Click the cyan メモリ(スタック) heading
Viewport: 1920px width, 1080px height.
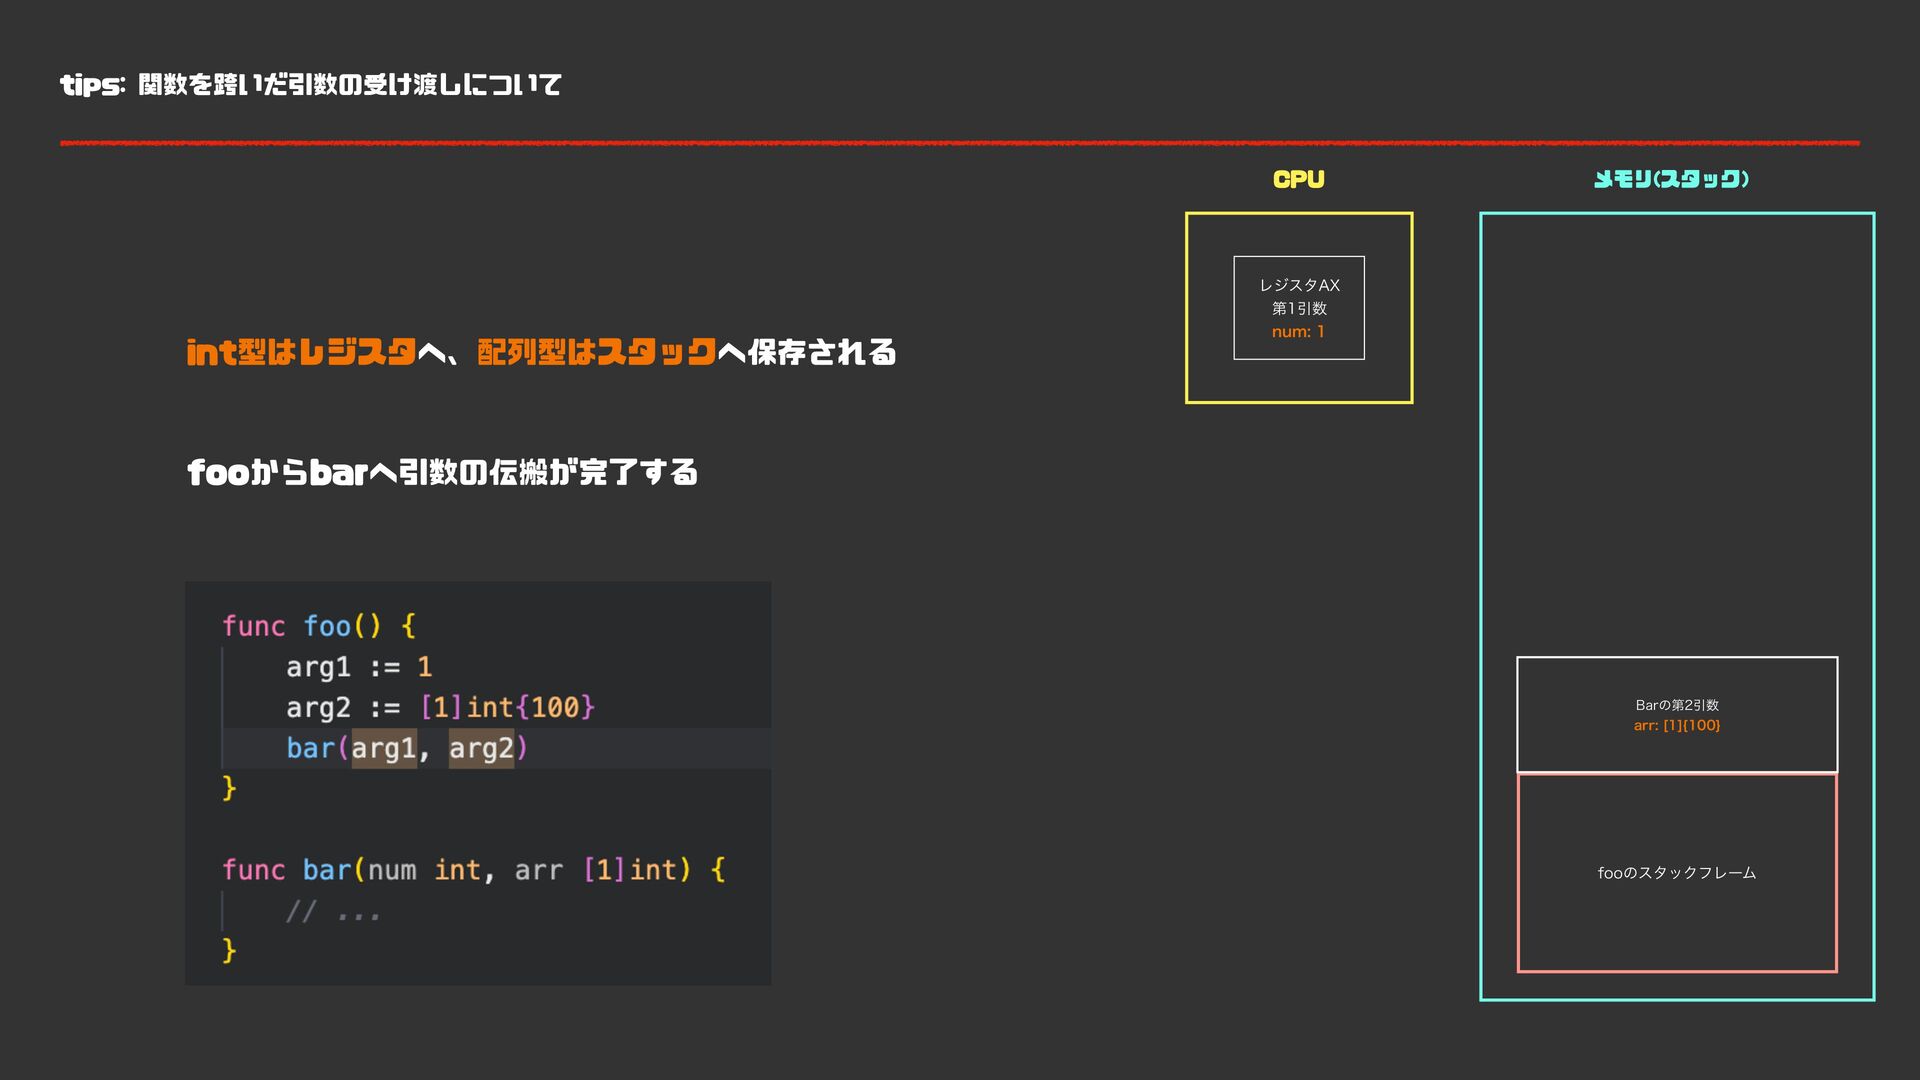(x=1670, y=179)
